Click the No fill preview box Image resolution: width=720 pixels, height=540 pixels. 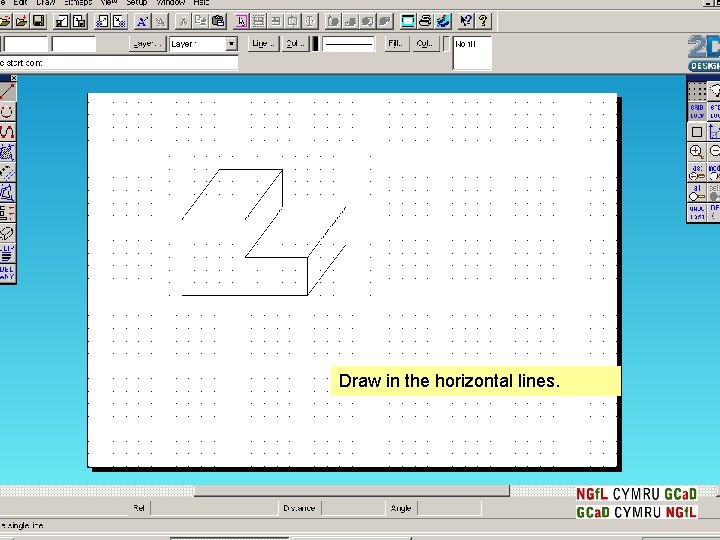tap(472, 53)
